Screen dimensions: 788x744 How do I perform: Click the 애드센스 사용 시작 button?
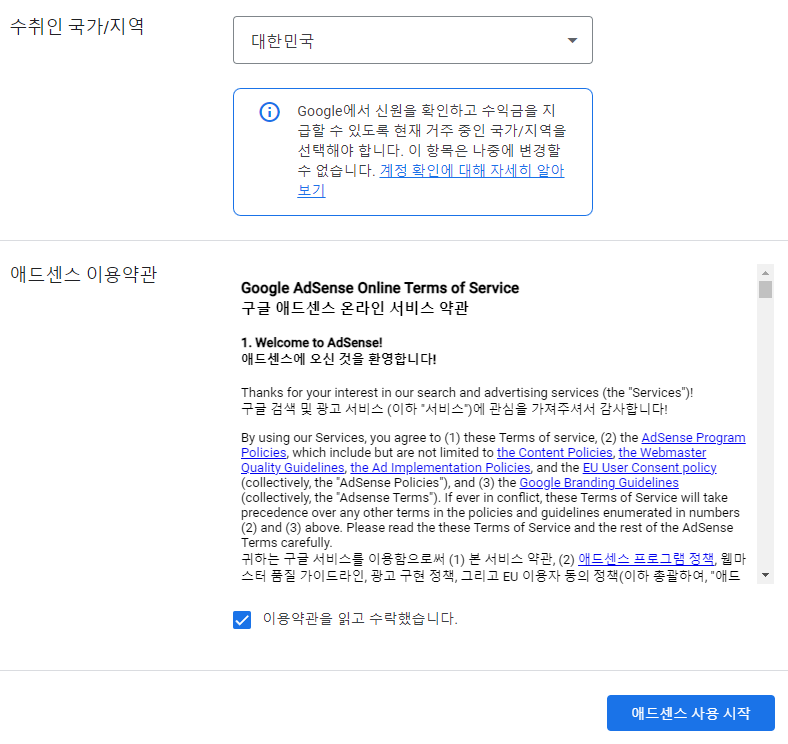click(691, 713)
